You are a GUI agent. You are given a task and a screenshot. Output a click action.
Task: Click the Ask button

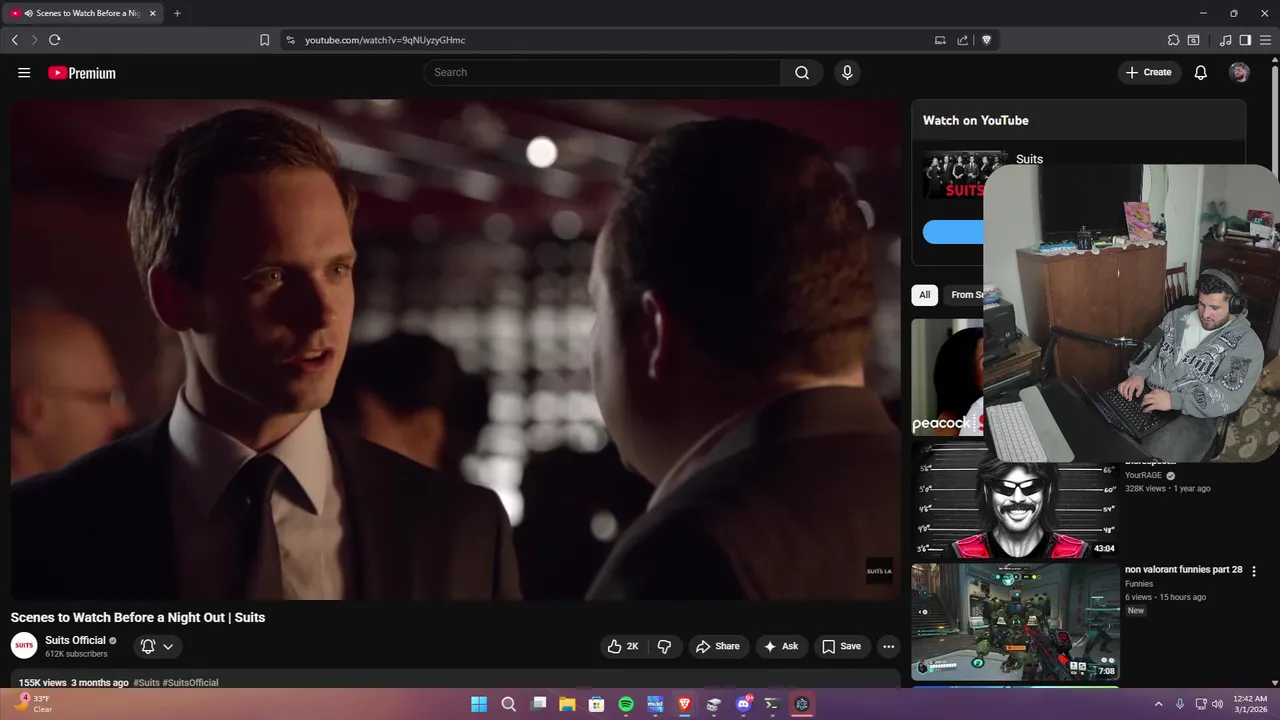[781, 646]
